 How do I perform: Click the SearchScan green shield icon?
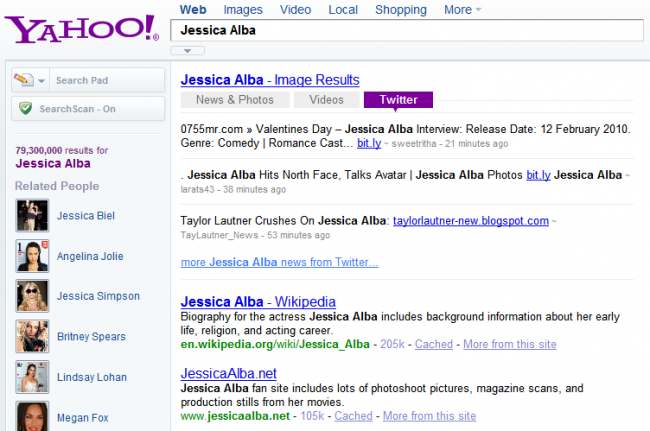tap(26, 109)
